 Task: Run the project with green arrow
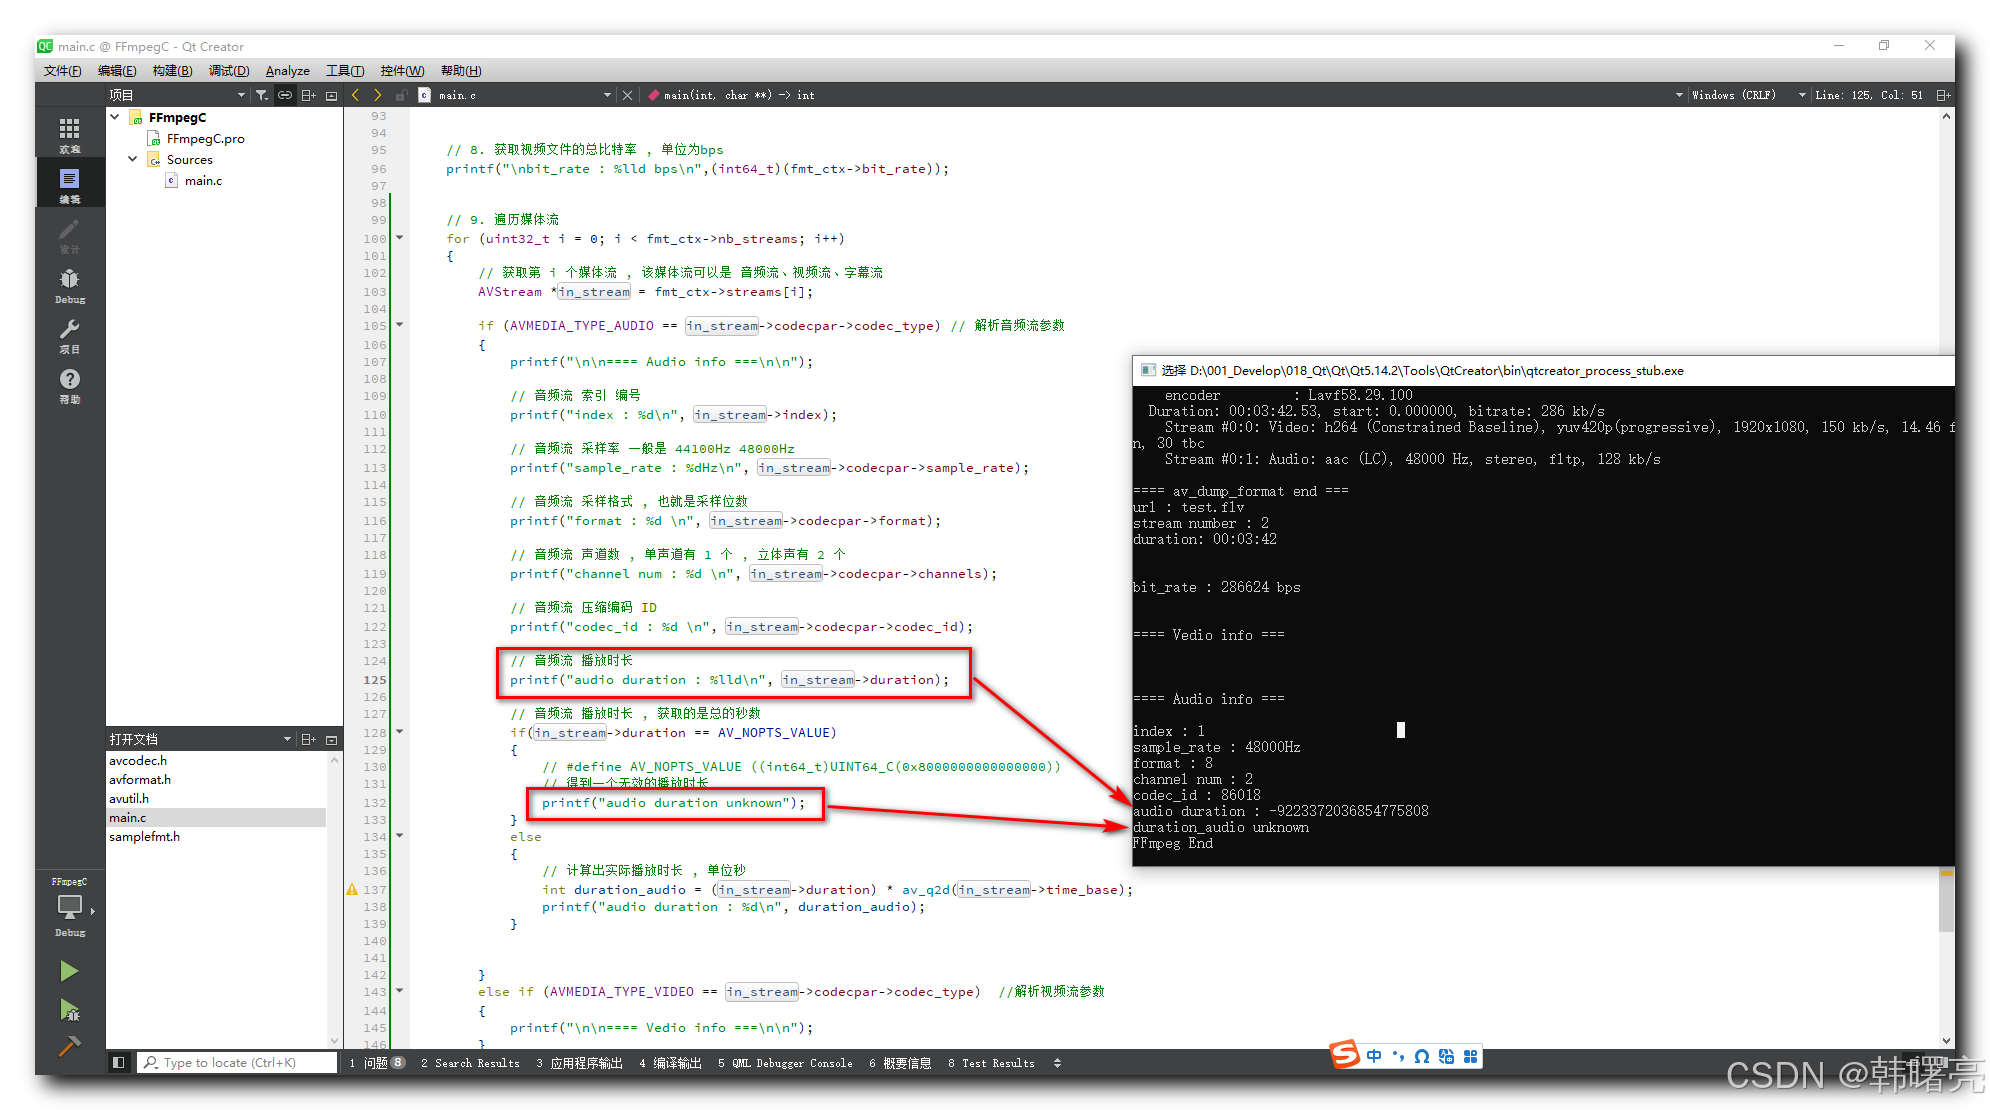click(69, 971)
